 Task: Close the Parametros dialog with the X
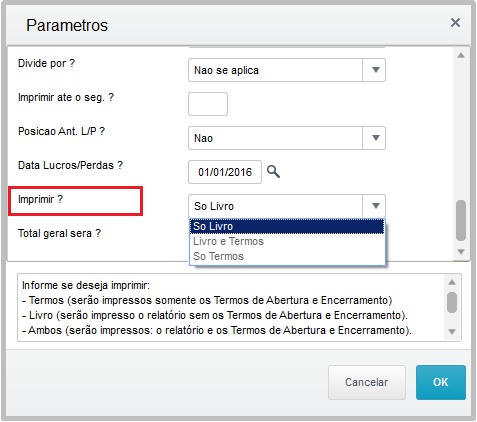455,23
